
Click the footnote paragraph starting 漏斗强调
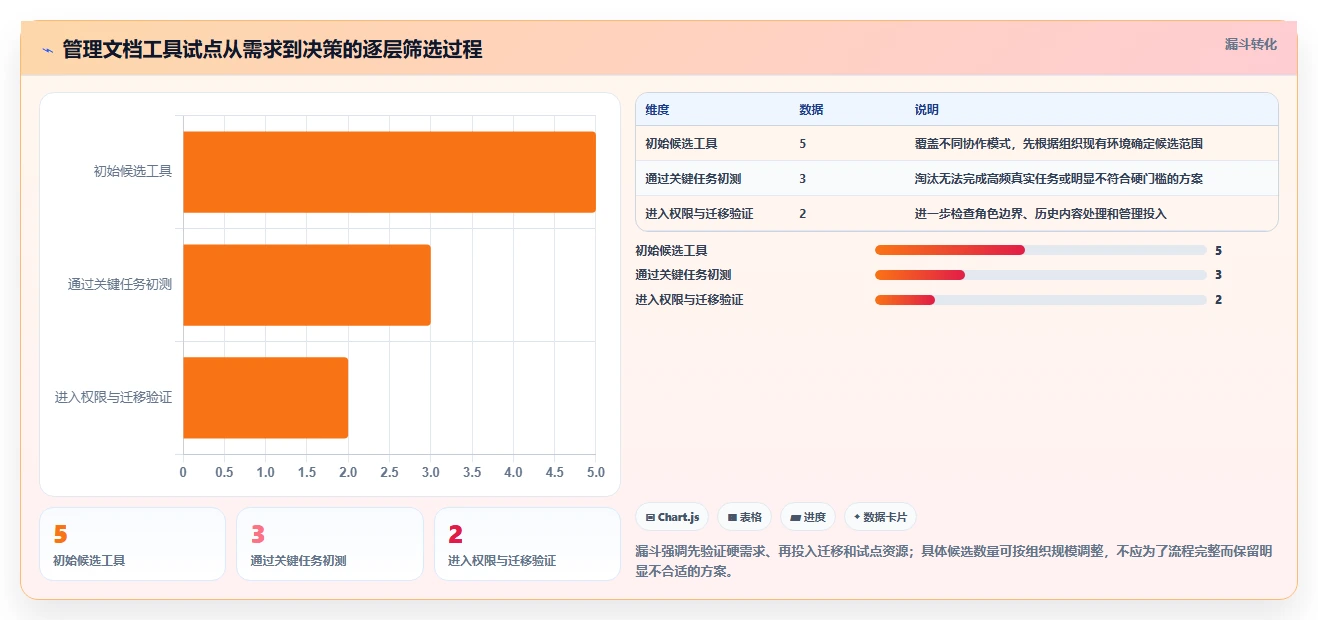(954, 561)
